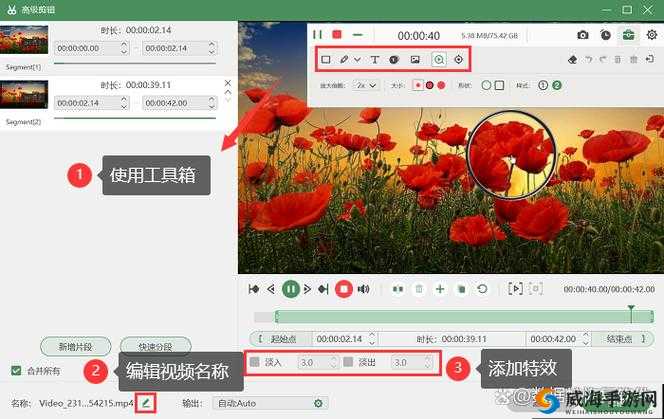The height and width of the screenshot is (419, 664).
Task: Click start time field 00:00:02.14 below timeline
Action: coord(340,339)
